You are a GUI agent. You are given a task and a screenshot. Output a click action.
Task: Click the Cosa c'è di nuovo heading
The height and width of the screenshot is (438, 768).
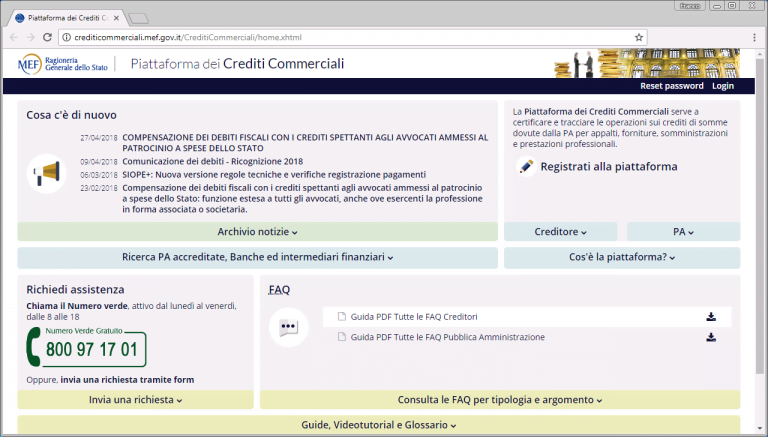pos(72,115)
